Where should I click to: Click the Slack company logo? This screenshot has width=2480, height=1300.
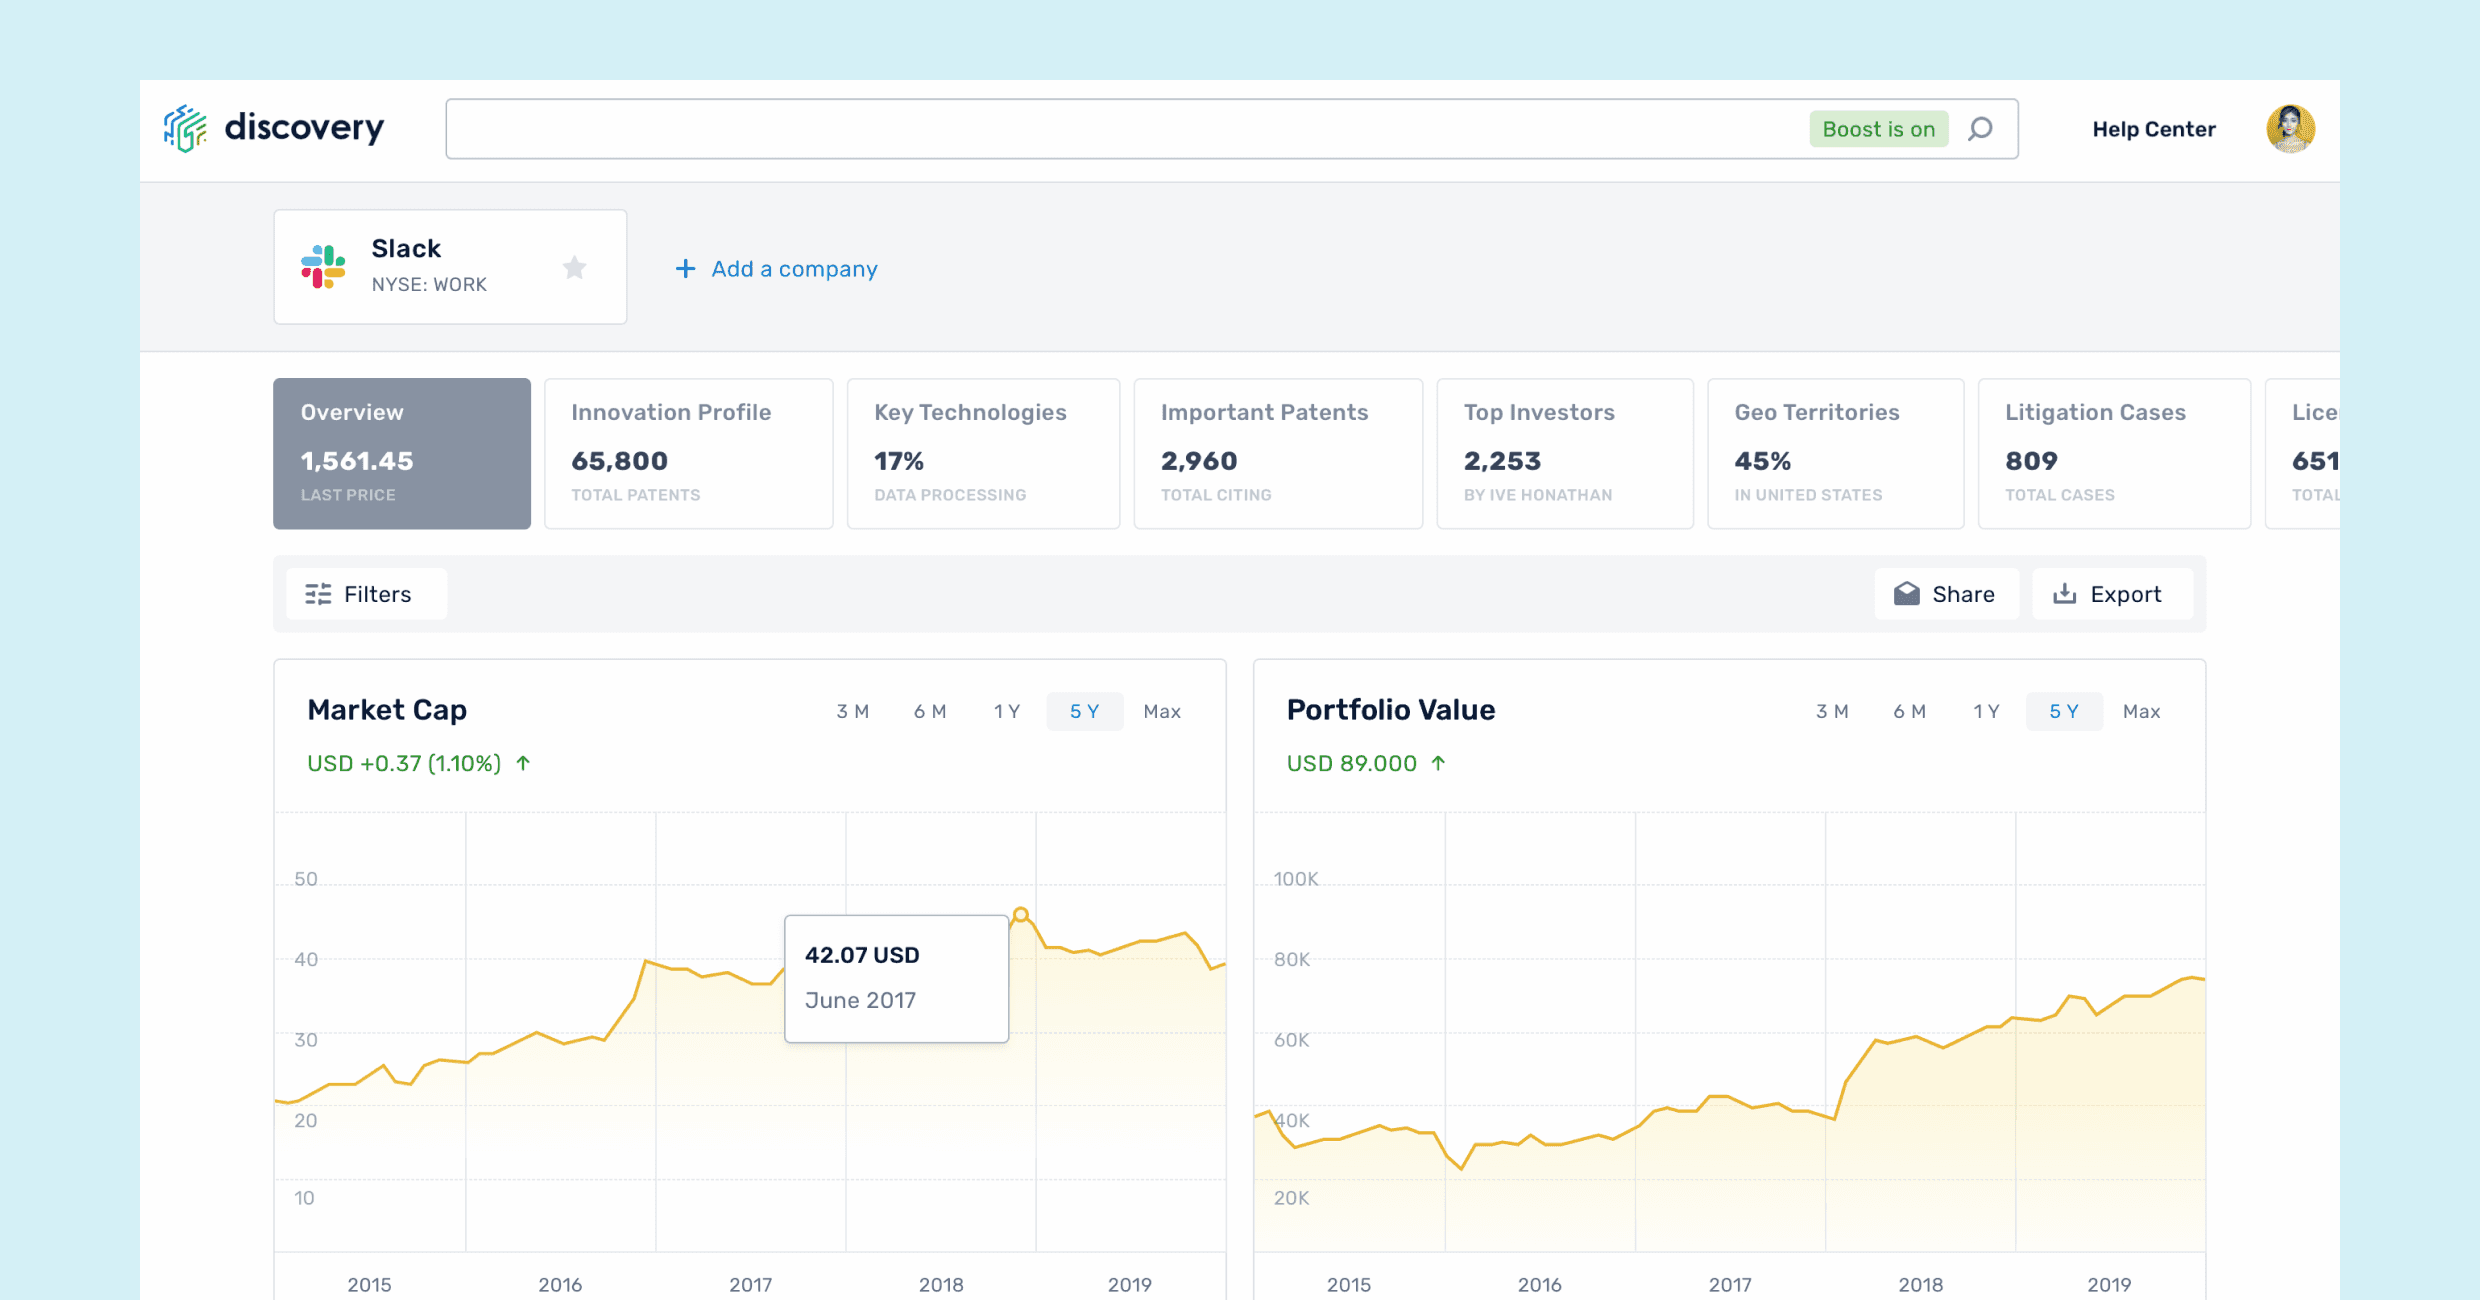323,267
